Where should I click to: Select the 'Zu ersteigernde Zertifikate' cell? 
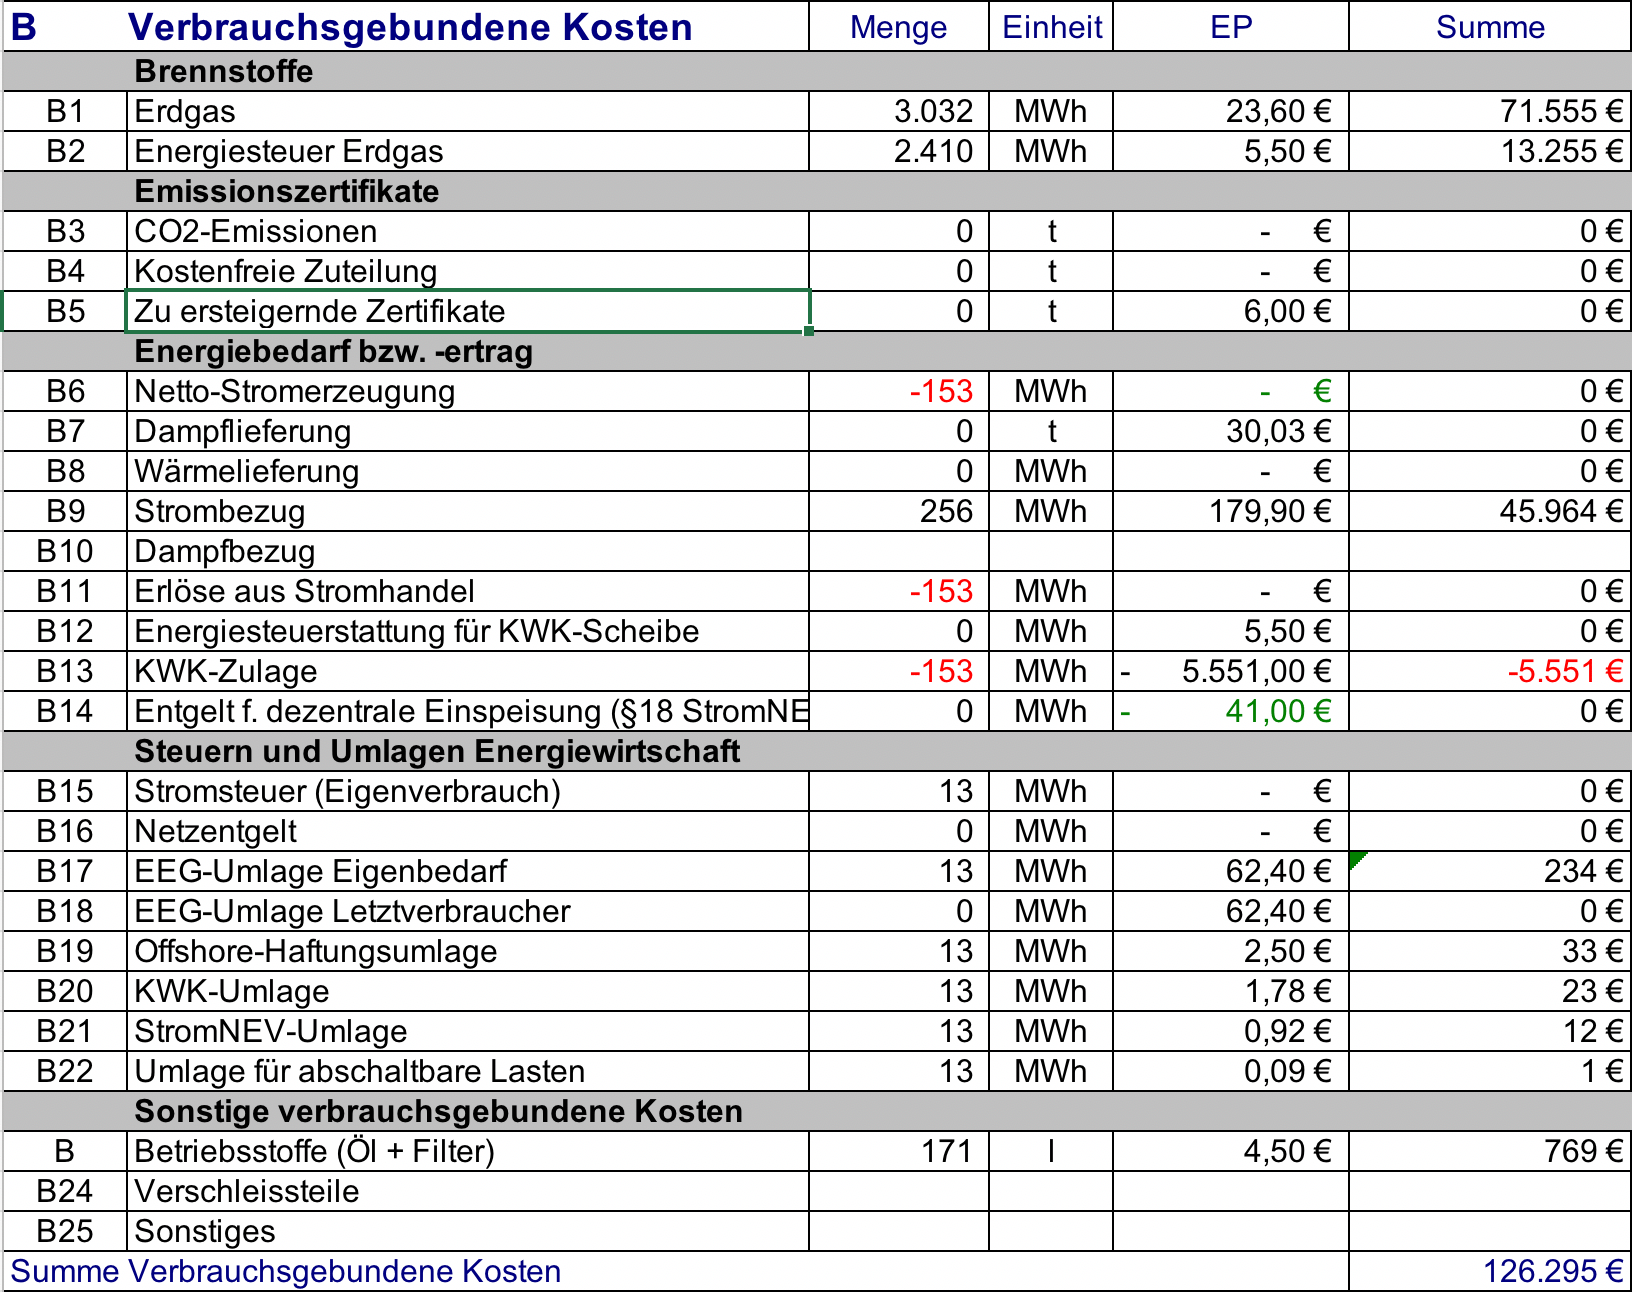pos(466,311)
